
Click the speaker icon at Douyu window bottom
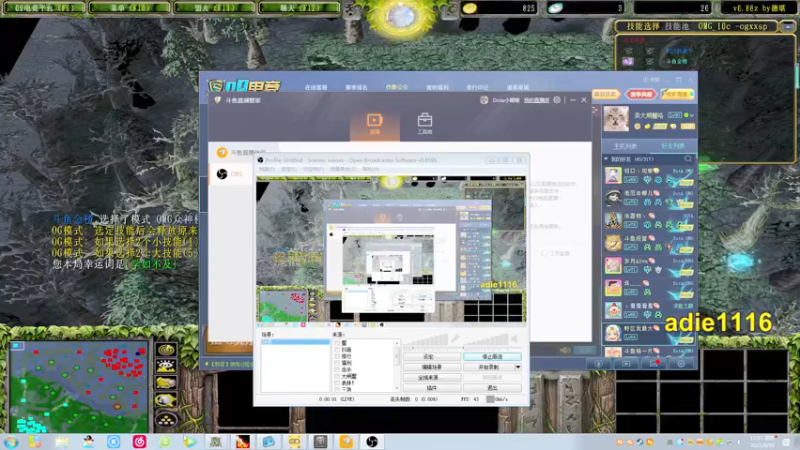click(x=565, y=350)
